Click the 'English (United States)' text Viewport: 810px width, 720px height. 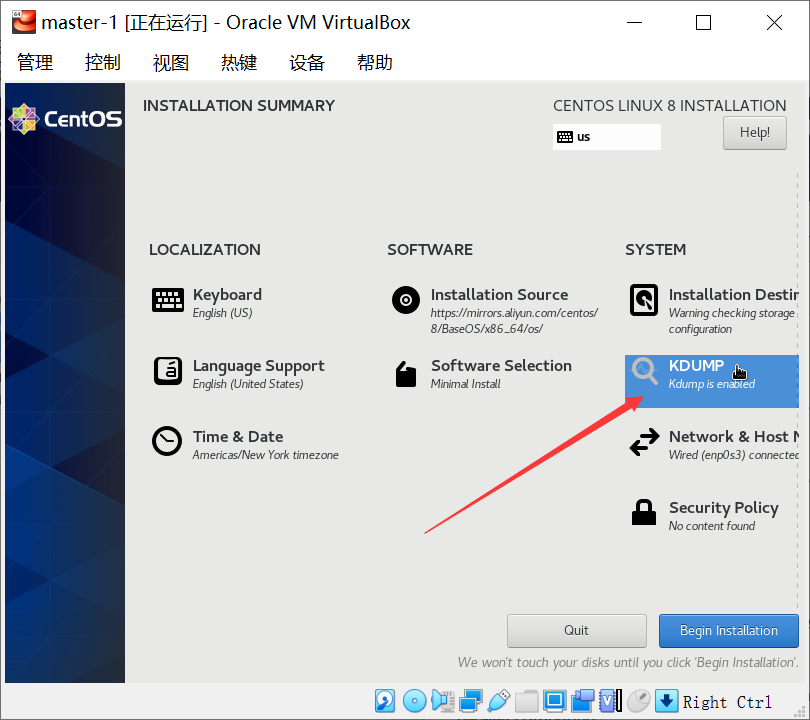click(248, 384)
